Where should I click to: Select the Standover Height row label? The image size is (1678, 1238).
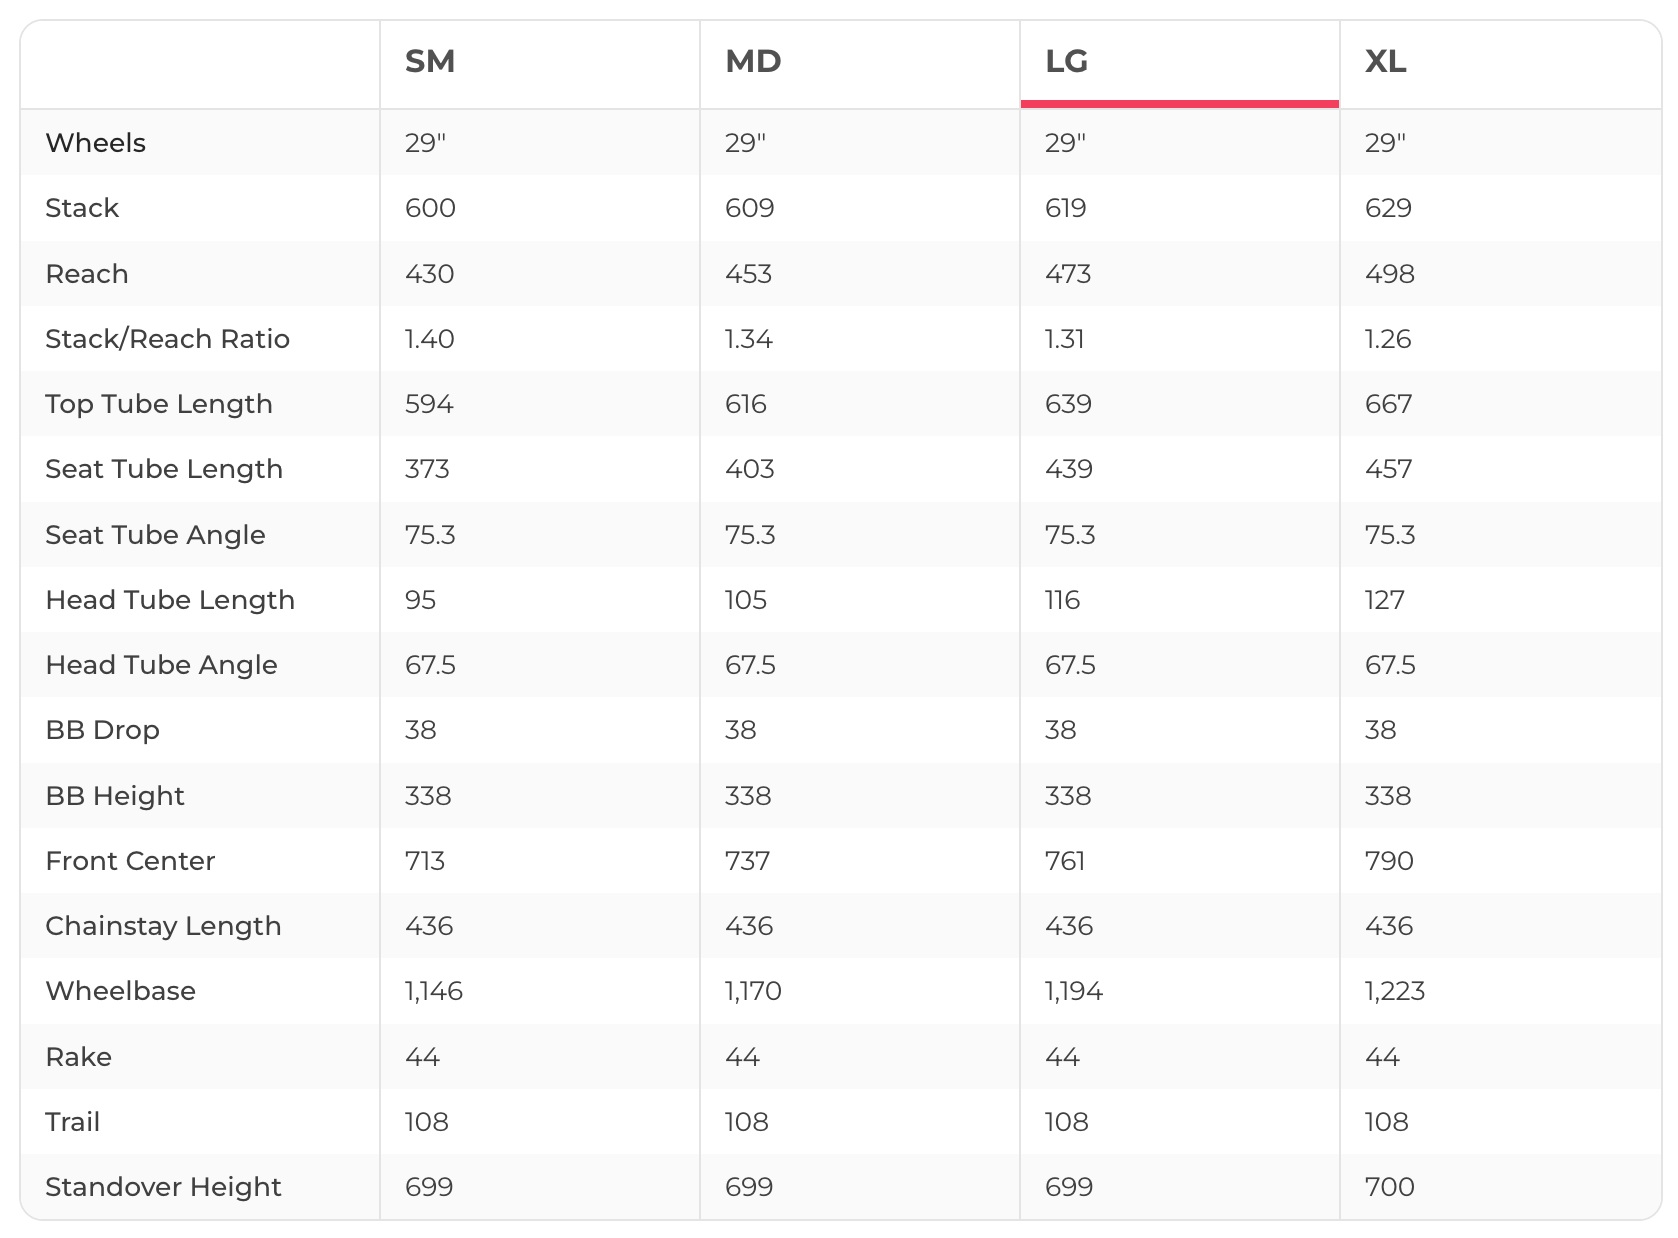163,1187
